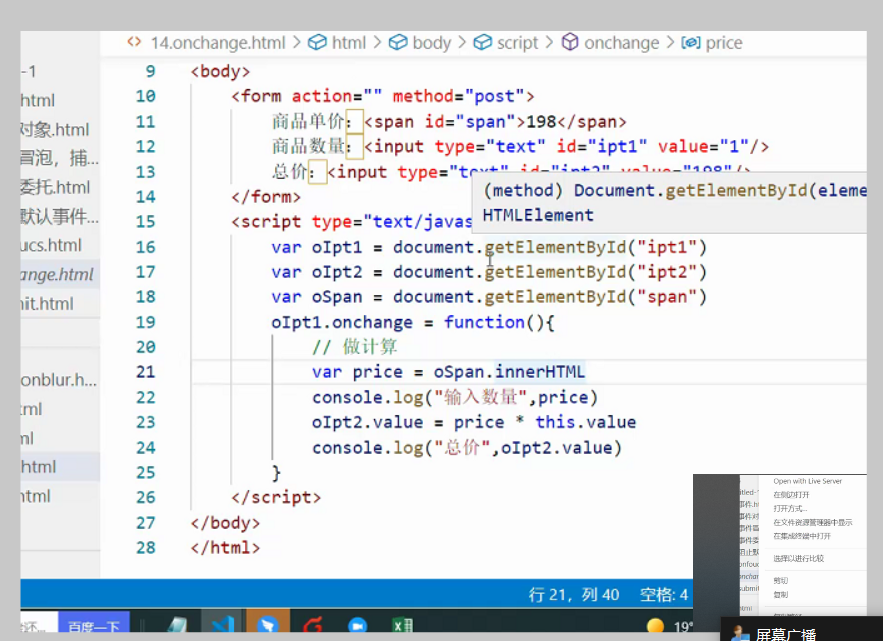Image resolution: width=883 pixels, height=641 pixels.
Task: Click oIpt1.onchange on line 19
Action: [342, 322]
